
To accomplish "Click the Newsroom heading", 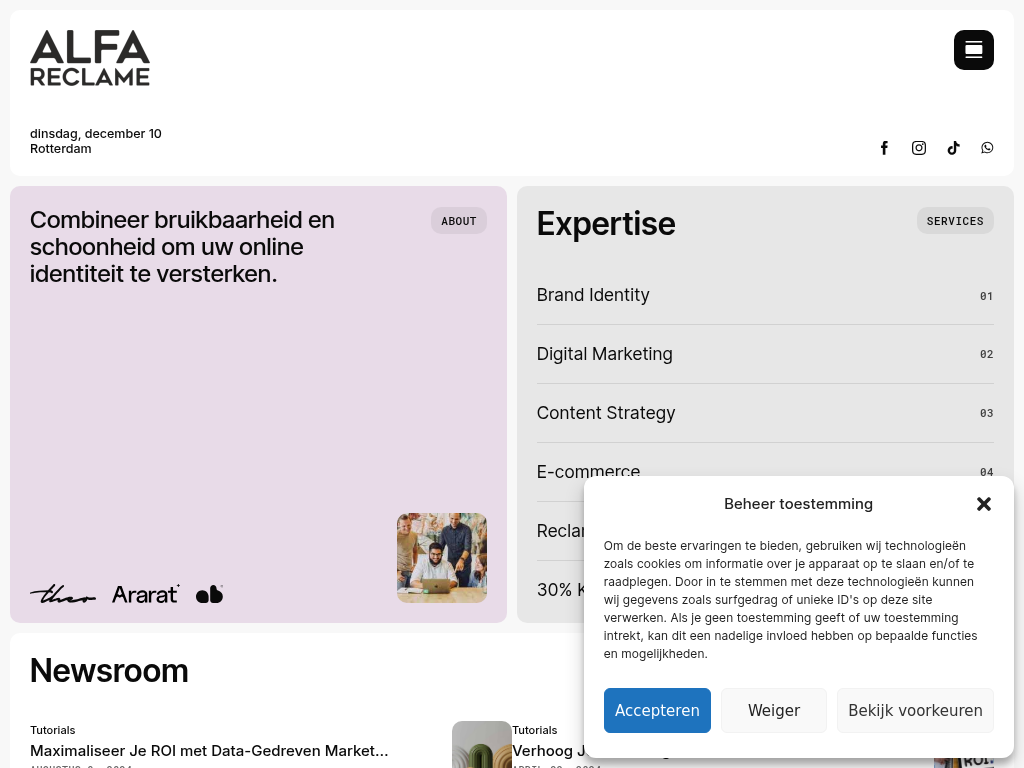I will tap(109, 671).
